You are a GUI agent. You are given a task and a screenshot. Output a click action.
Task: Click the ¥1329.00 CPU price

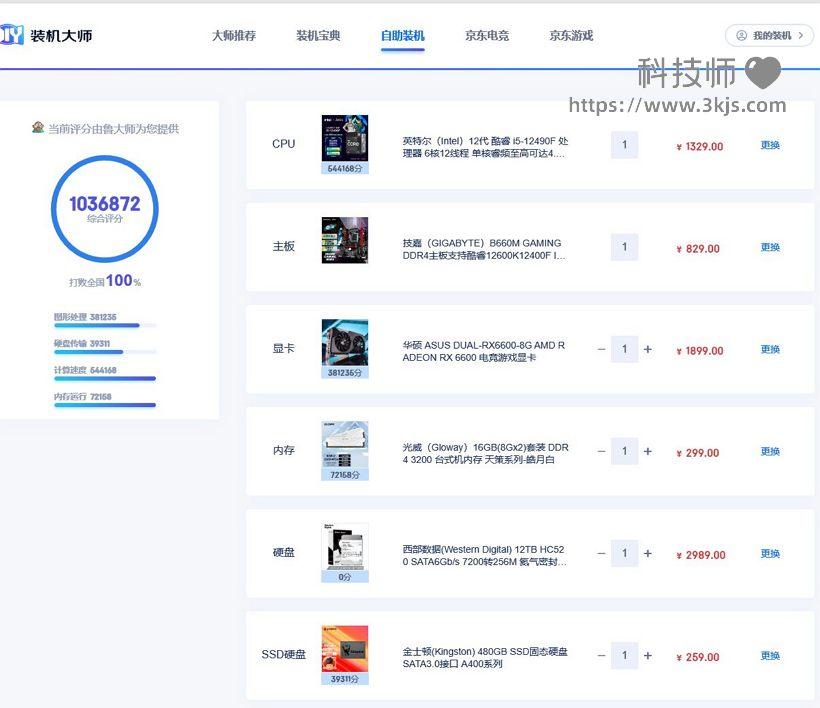point(700,146)
